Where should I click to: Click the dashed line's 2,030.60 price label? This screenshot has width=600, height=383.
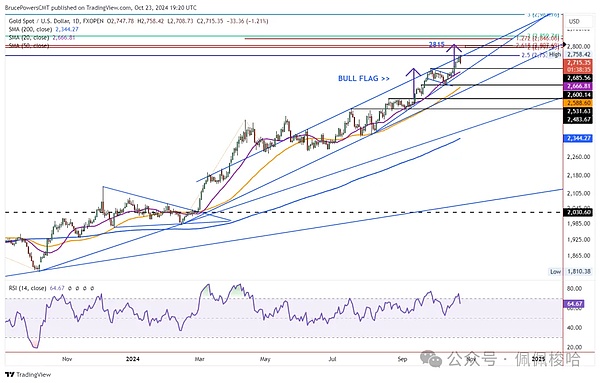(x=579, y=212)
